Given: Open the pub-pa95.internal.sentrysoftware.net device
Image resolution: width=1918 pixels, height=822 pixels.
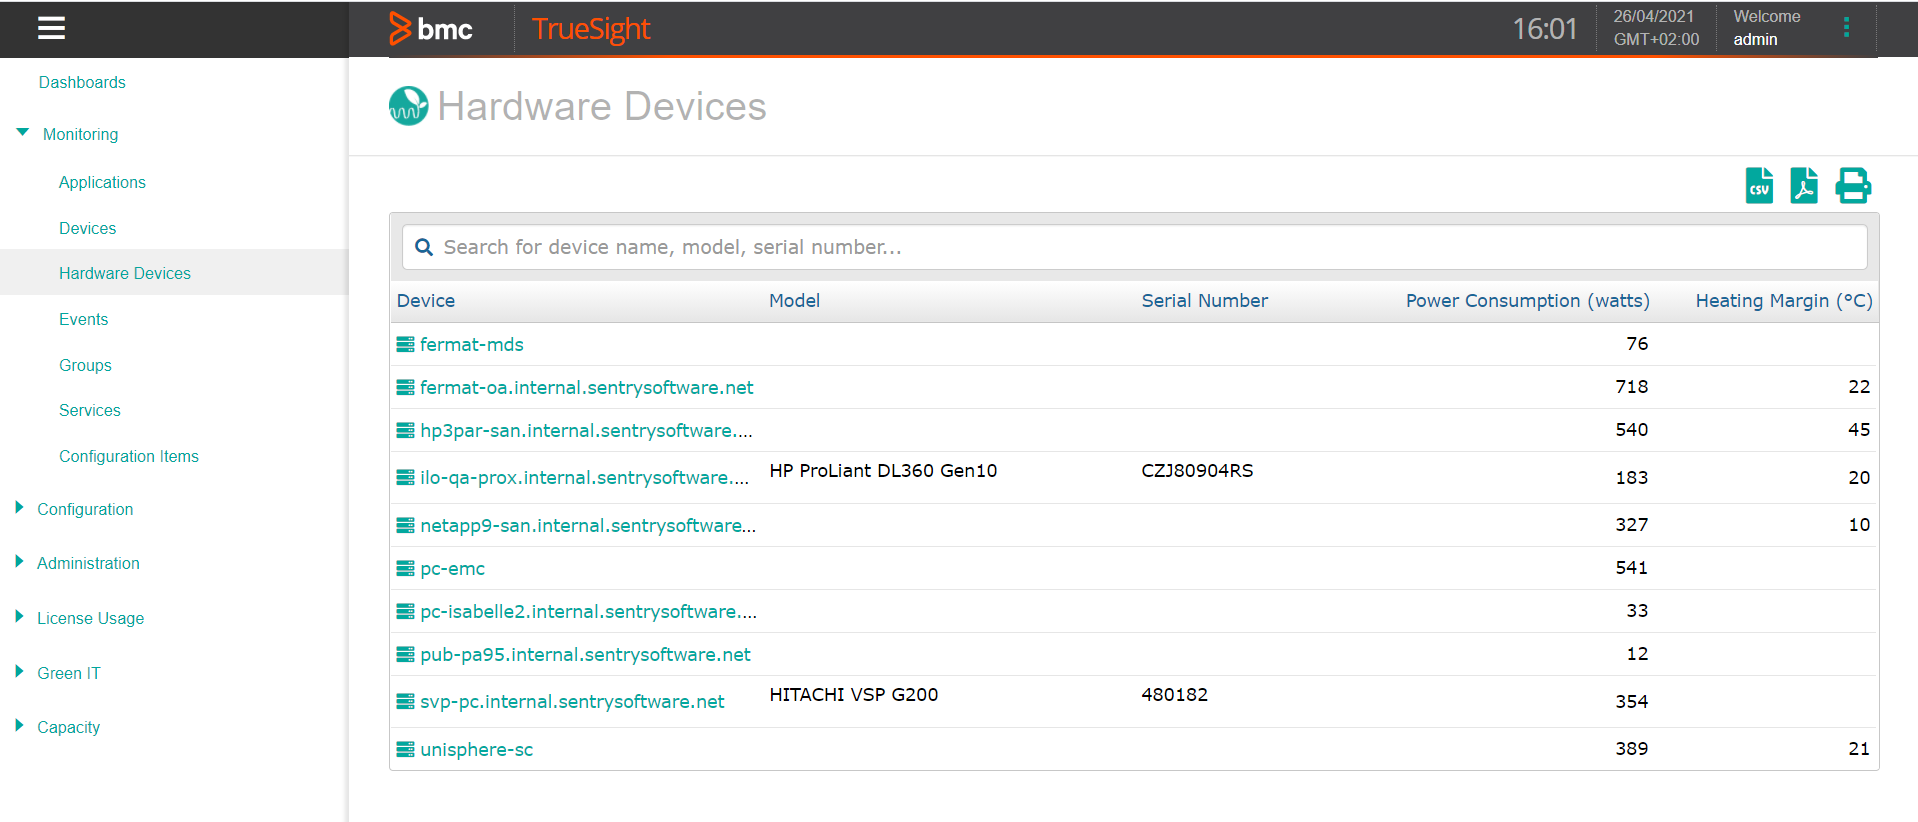Looking at the screenshot, I should (x=586, y=654).
